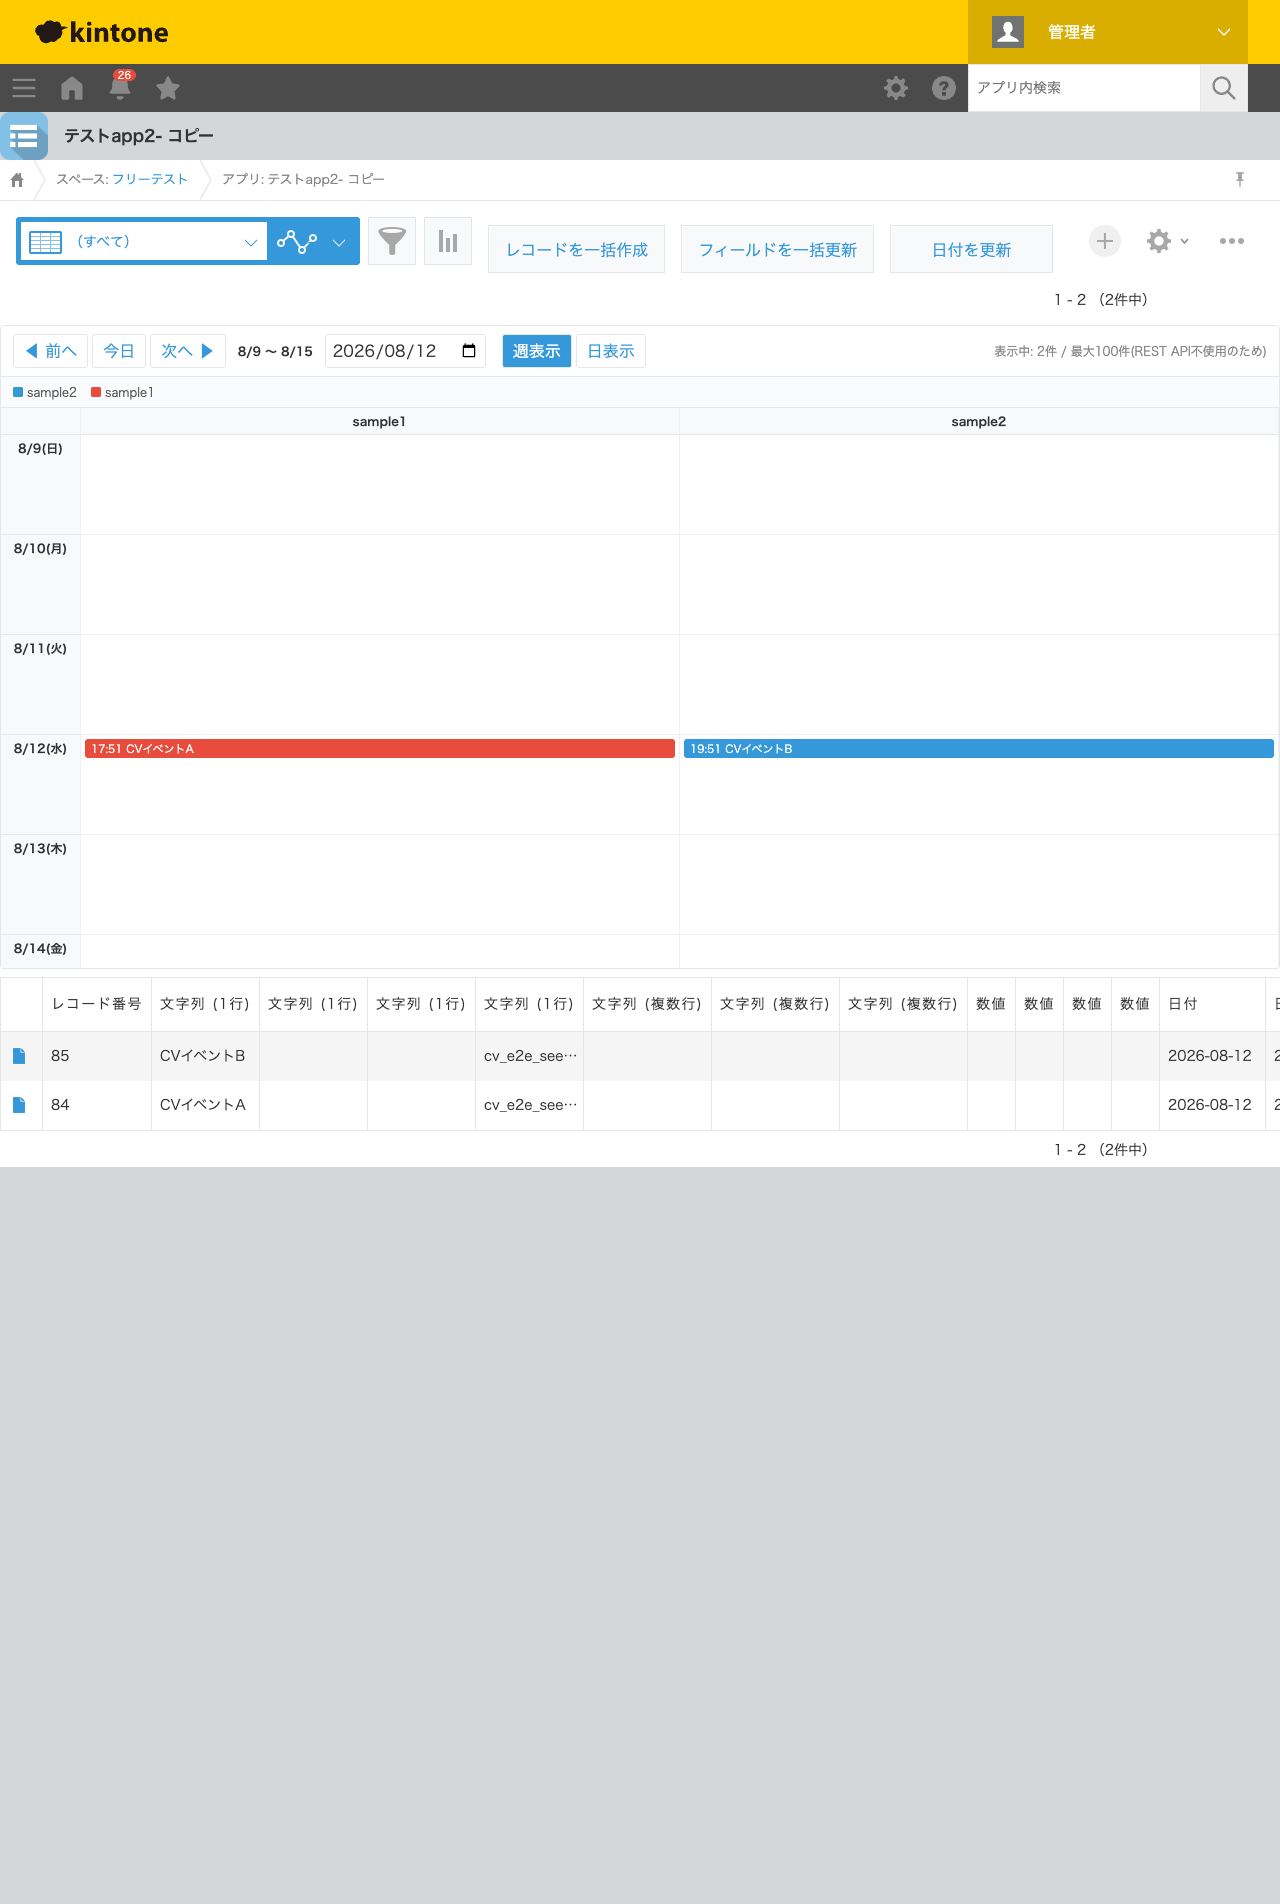Image resolution: width=1280 pixels, height=1904 pixels.
Task: Open notifications bell with 26 badge
Action: [120, 86]
